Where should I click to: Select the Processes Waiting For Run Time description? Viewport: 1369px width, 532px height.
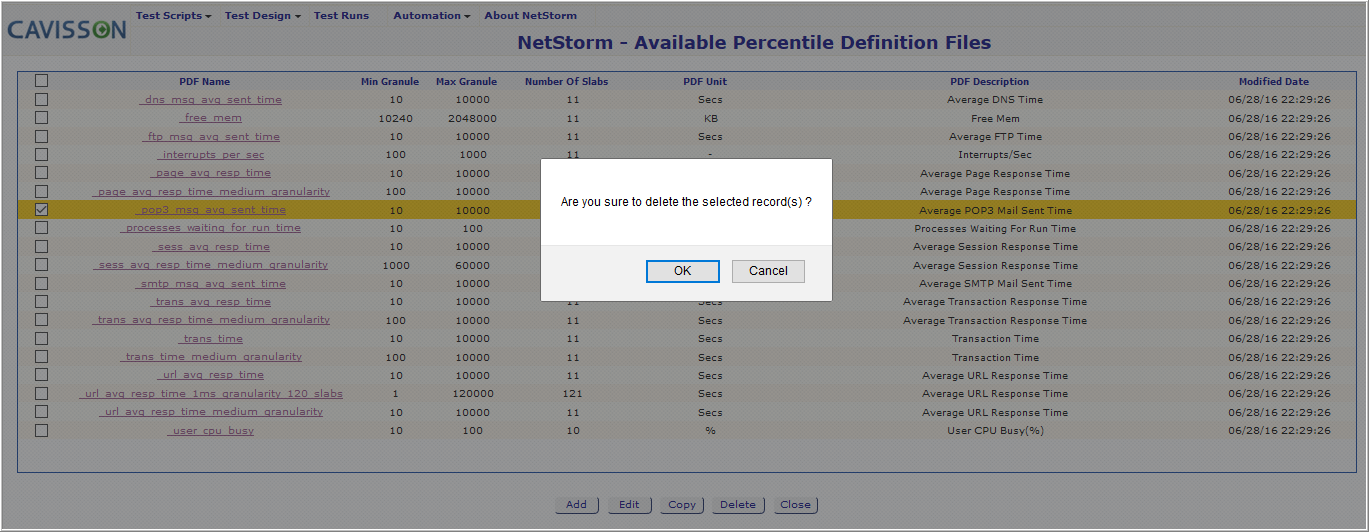click(995, 229)
